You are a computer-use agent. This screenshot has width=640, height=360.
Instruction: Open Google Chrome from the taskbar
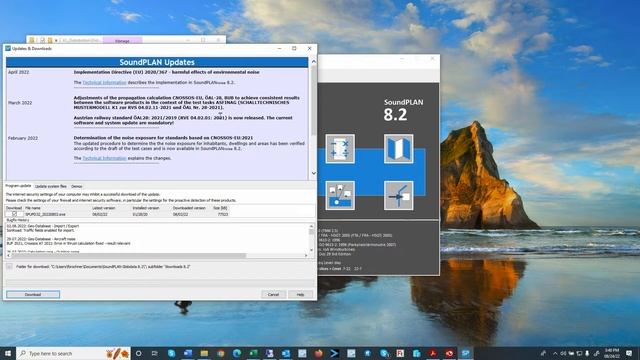tap(220, 353)
